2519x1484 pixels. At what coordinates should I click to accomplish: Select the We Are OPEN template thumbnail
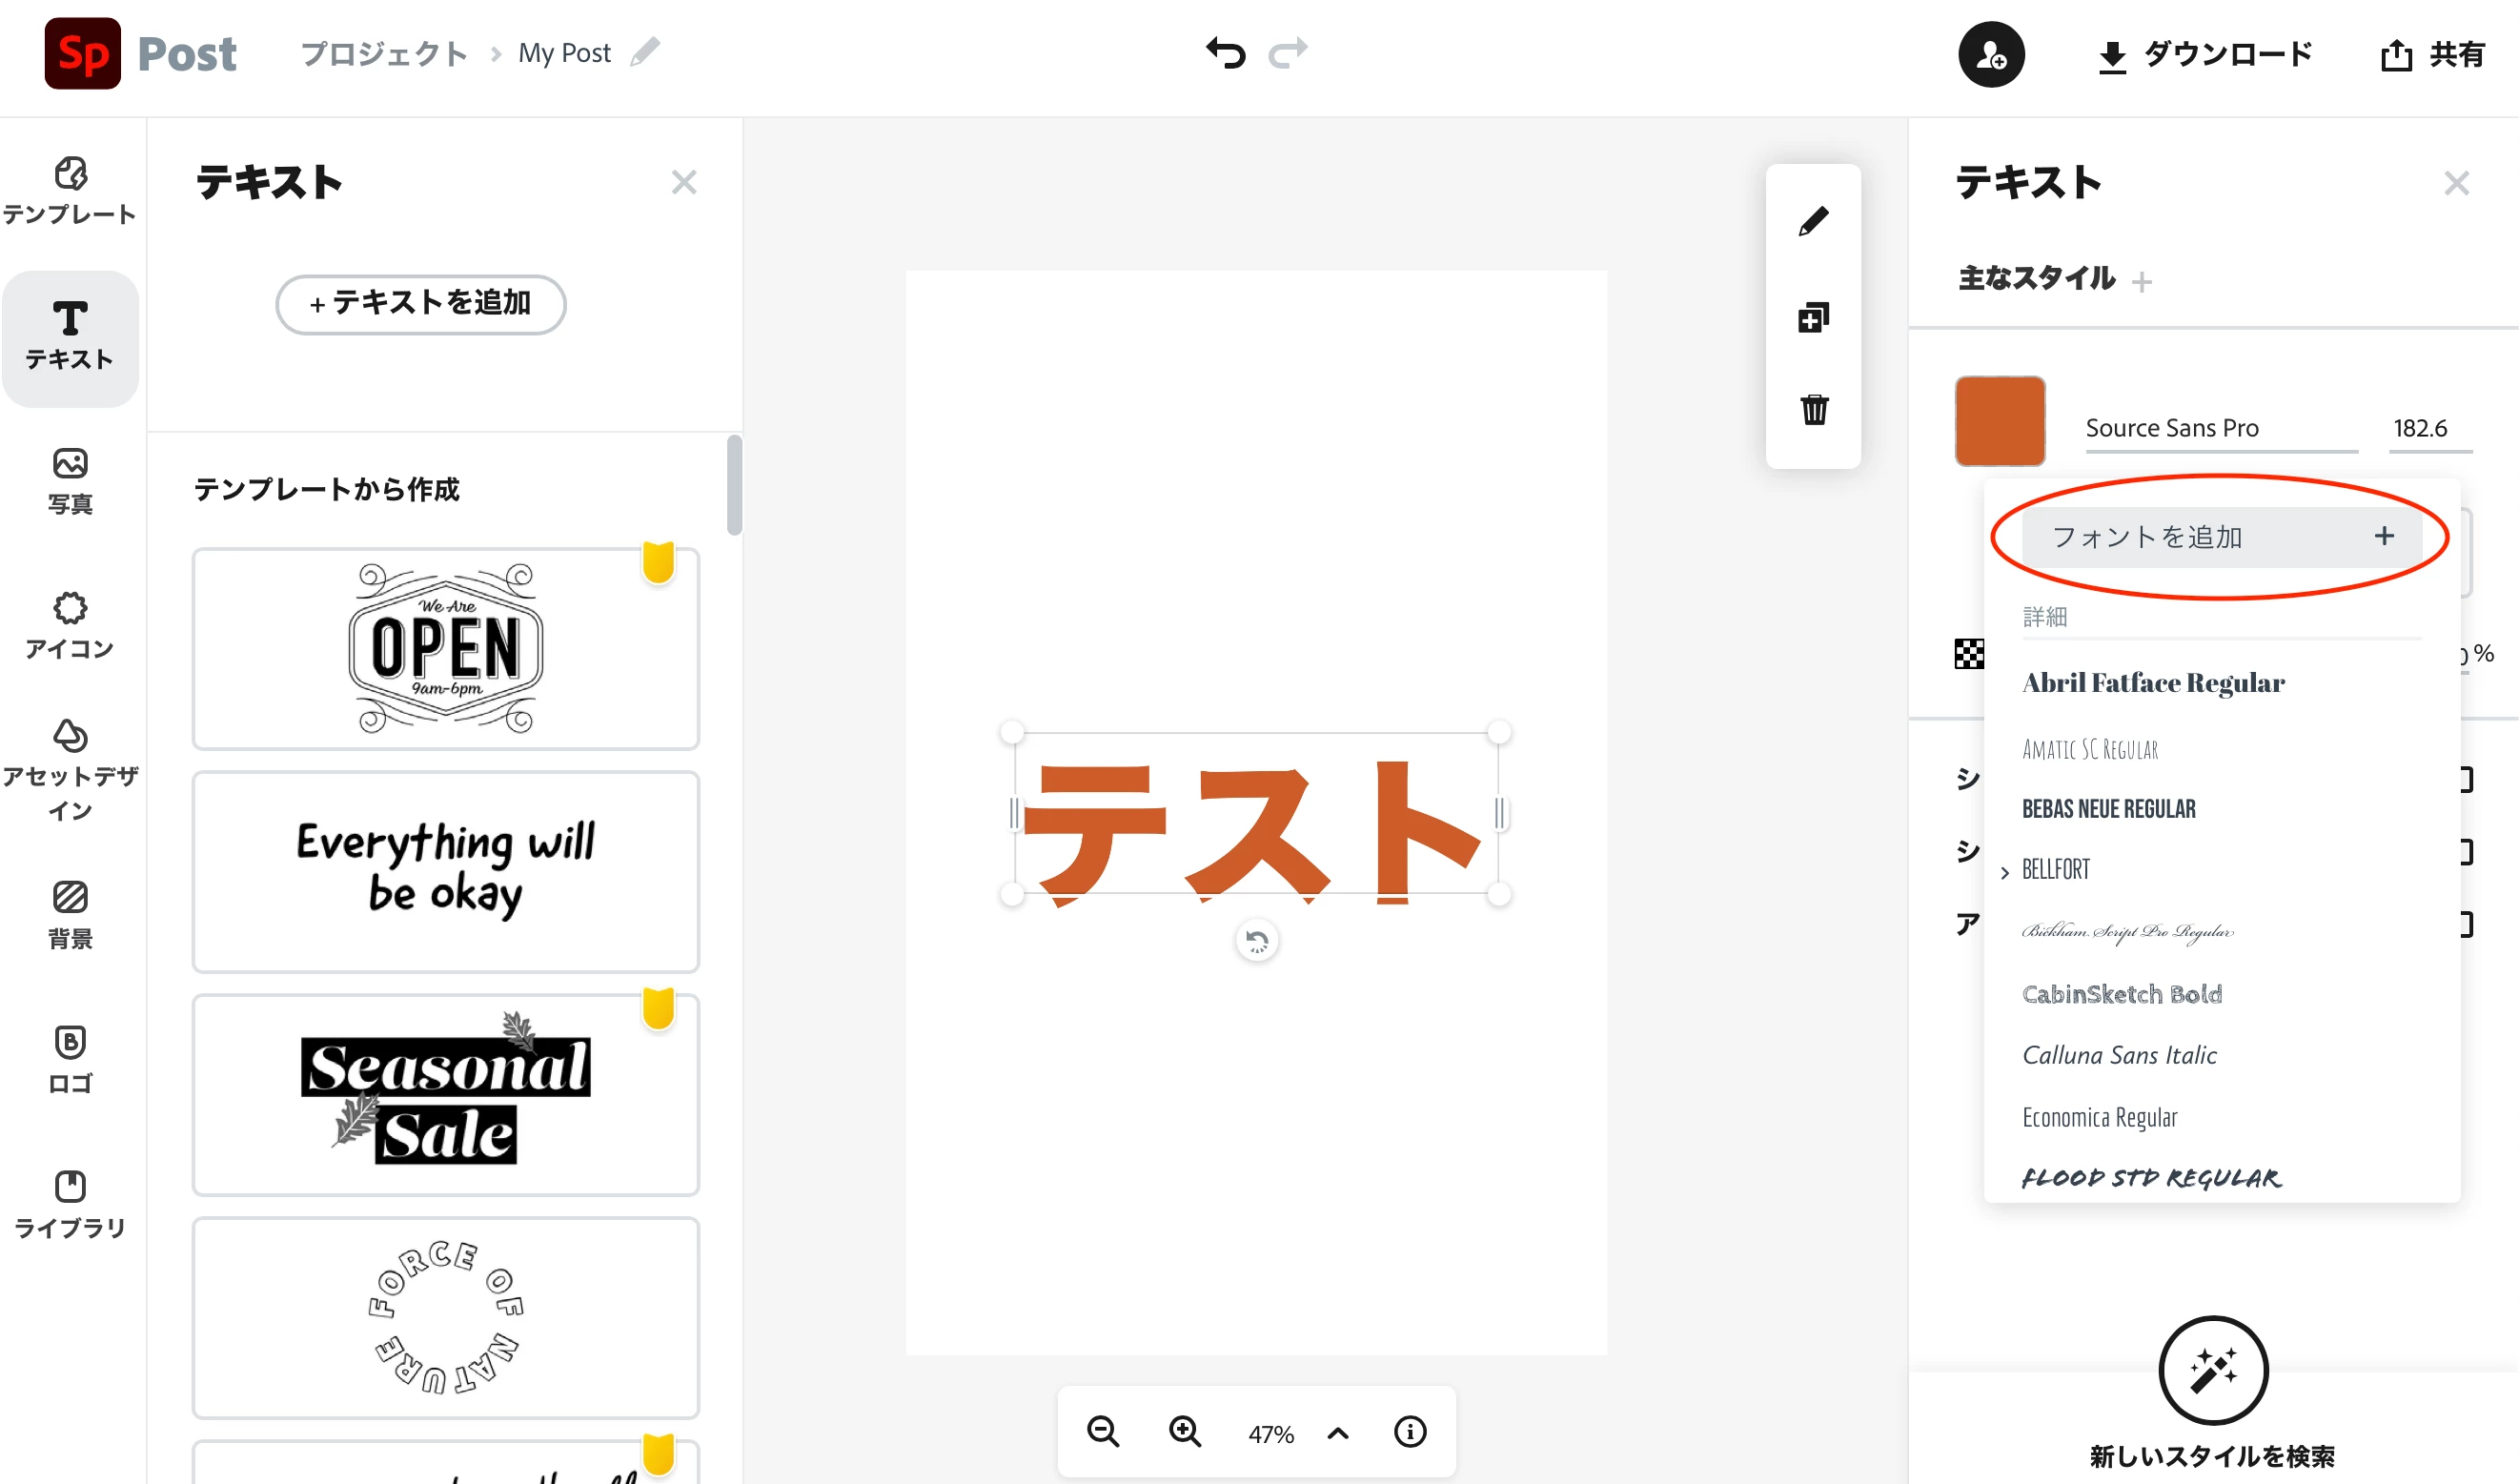445,648
